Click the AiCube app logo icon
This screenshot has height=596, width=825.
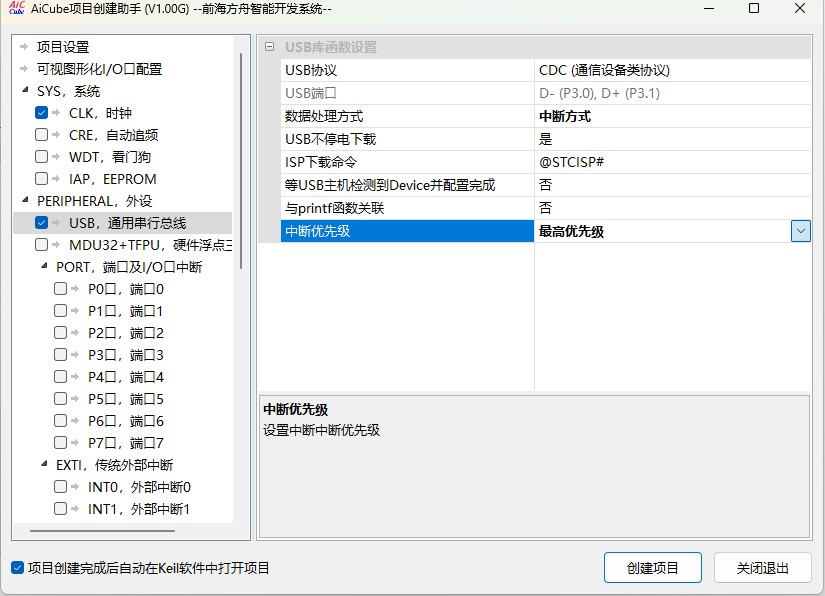point(17,8)
